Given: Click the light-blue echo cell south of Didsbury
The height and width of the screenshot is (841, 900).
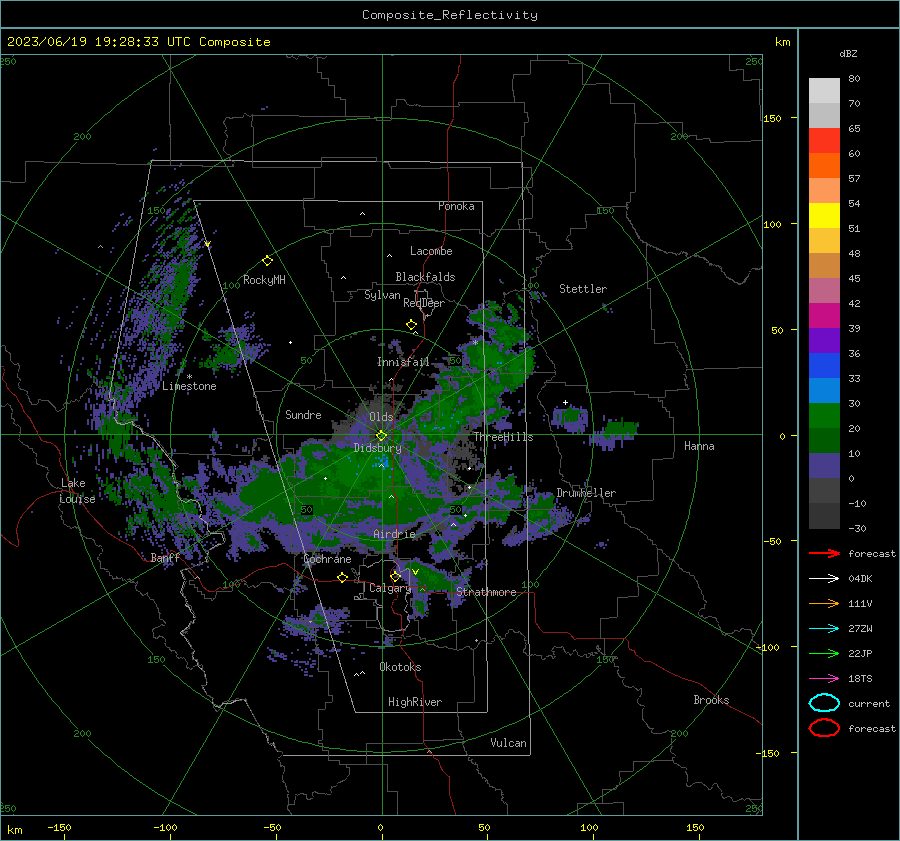Looking at the screenshot, I should click(x=383, y=462).
